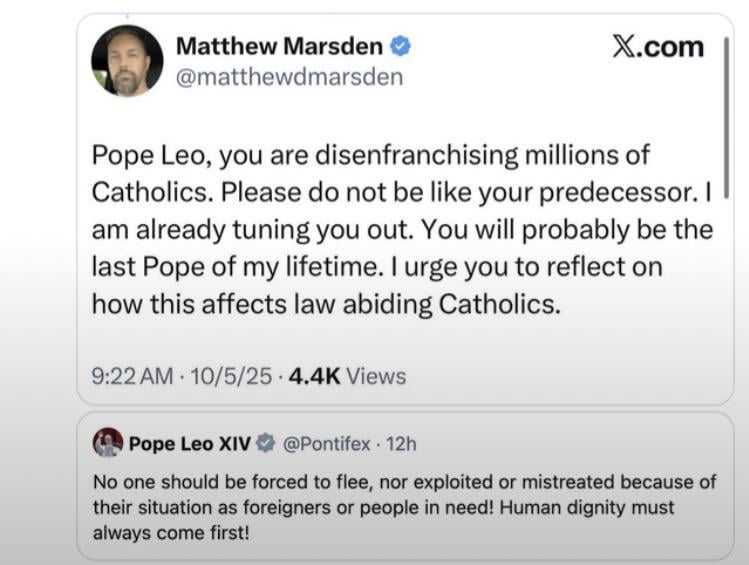
Task: Click the sentence starting "Pope Leo, you are disenfranchising"
Action: click(370, 155)
